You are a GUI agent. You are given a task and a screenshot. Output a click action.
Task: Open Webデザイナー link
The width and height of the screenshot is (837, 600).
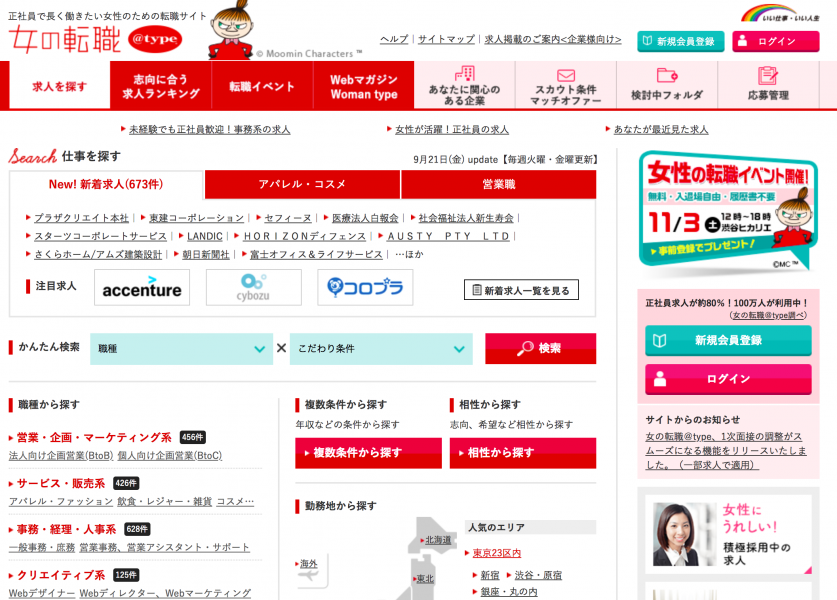tap(42, 593)
